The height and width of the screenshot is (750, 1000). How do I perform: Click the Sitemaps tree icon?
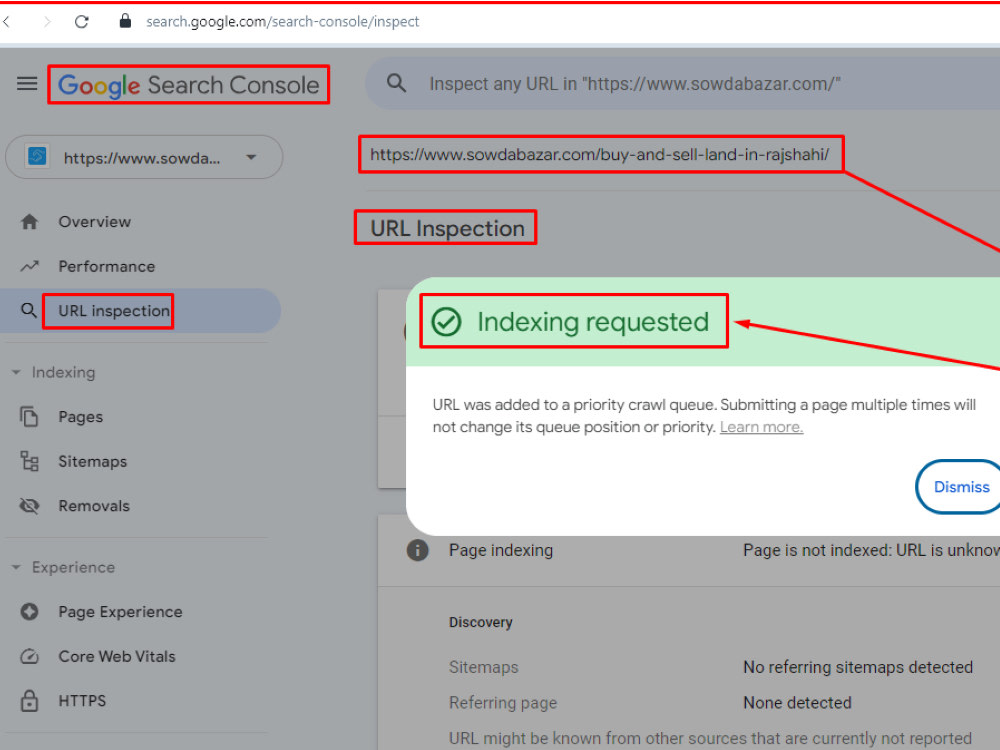pos(29,460)
